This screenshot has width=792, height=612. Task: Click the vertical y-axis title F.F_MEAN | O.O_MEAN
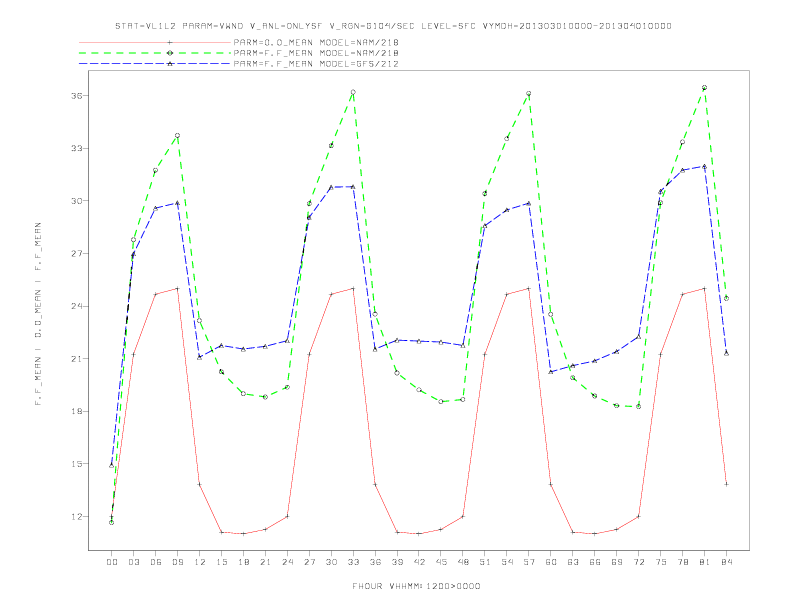tap(38, 314)
